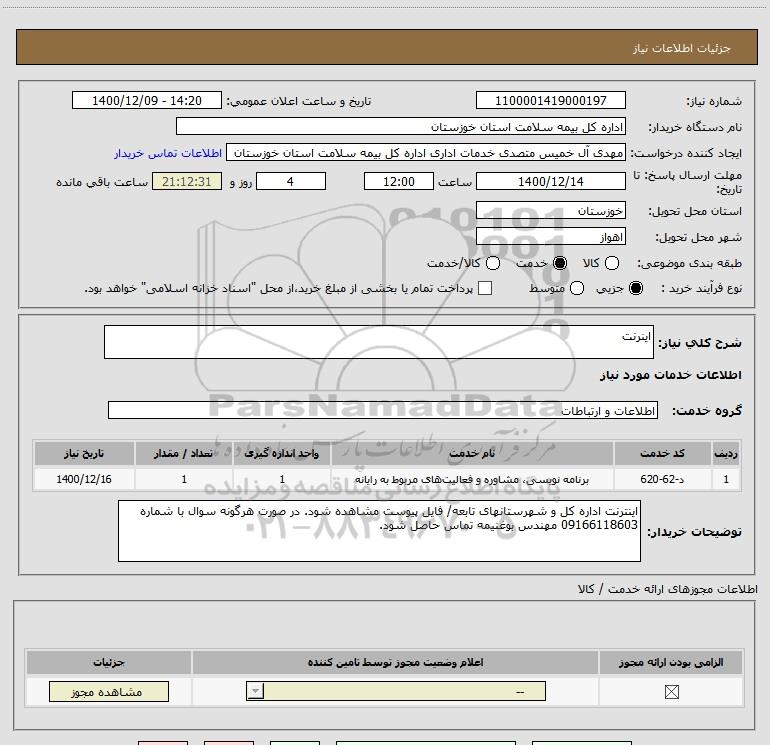The height and width of the screenshot is (745, 770).
Task: Click the response deadline date 1400/12/14
Action: tap(550, 181)
